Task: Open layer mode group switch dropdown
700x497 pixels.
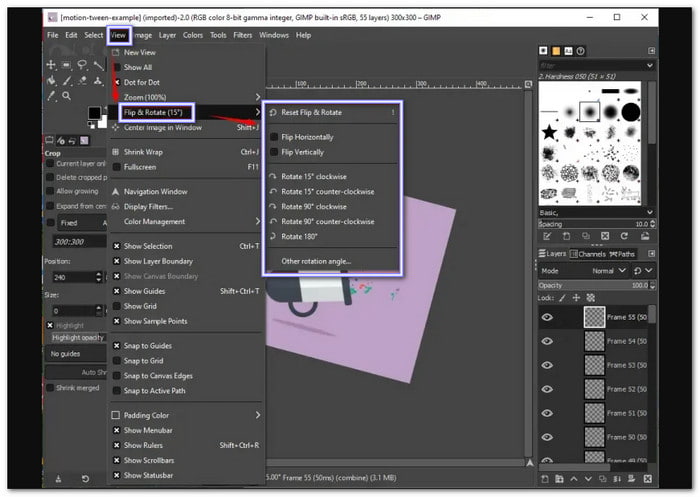Action: [643, 271]
